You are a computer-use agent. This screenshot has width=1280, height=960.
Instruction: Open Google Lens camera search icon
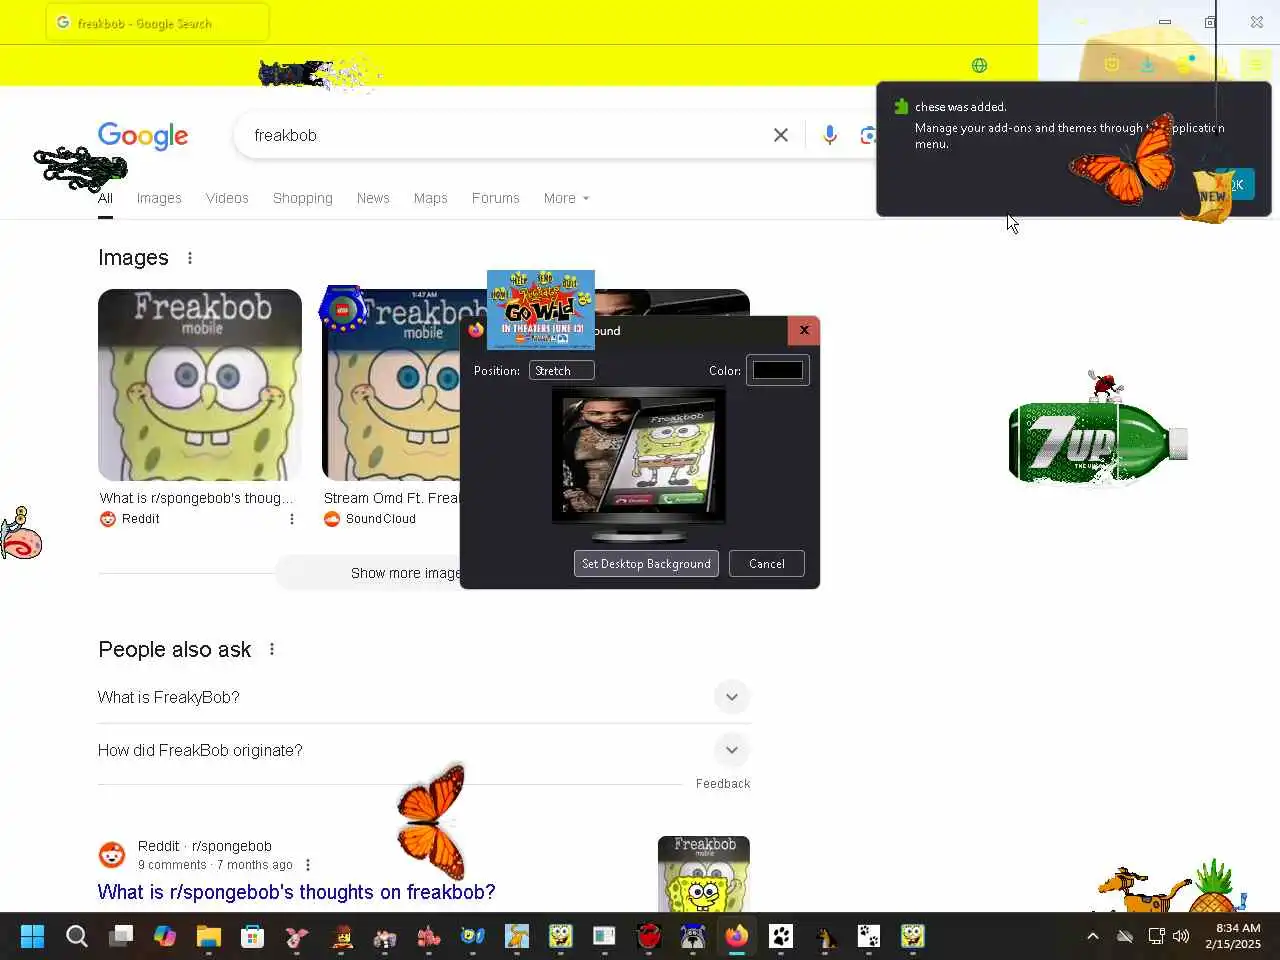tap(868, 135)
